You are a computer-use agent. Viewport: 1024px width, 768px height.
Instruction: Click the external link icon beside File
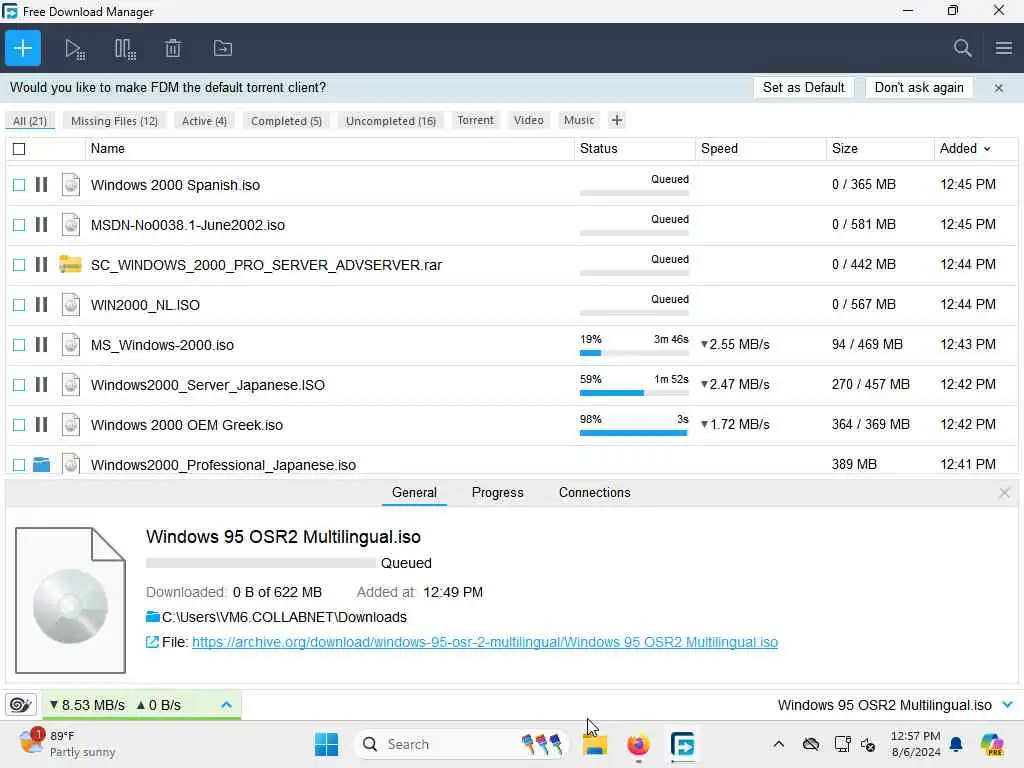coord(152,643)
